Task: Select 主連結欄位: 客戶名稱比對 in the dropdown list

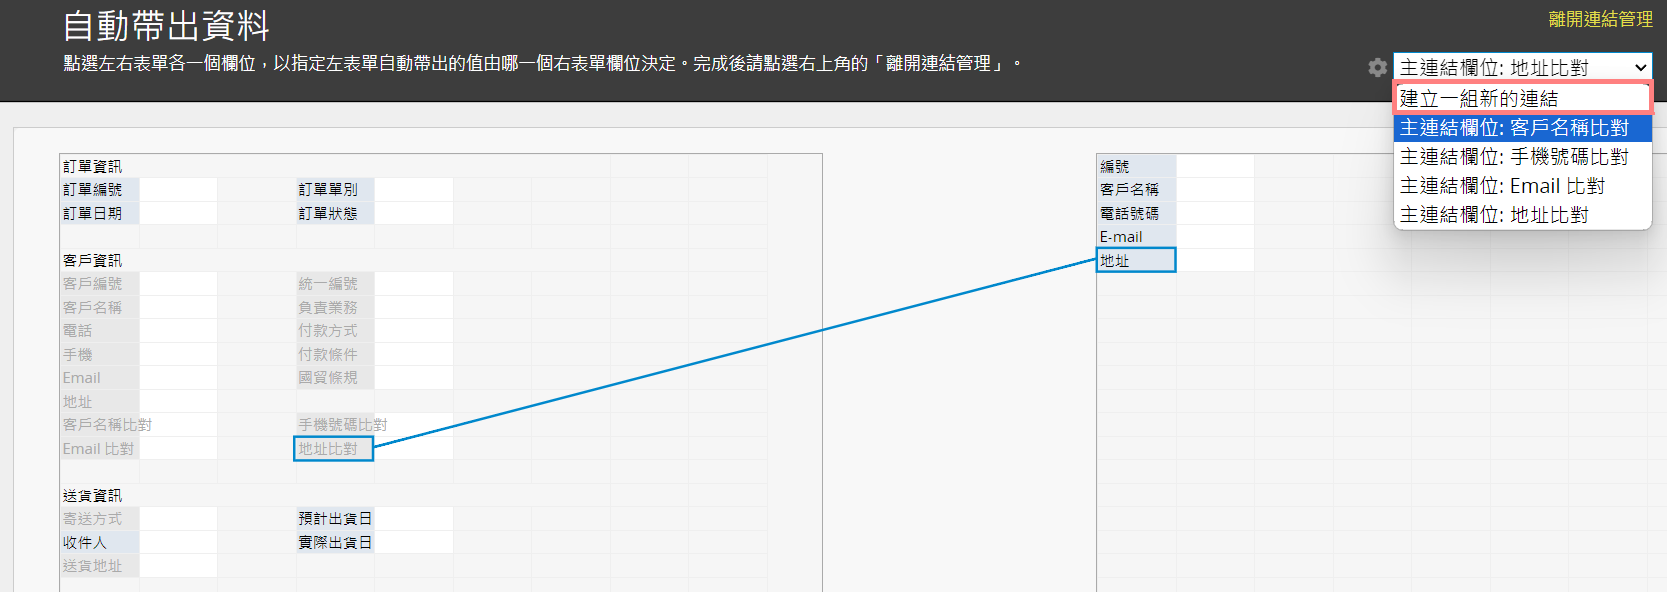Action: click(1522, 128)
